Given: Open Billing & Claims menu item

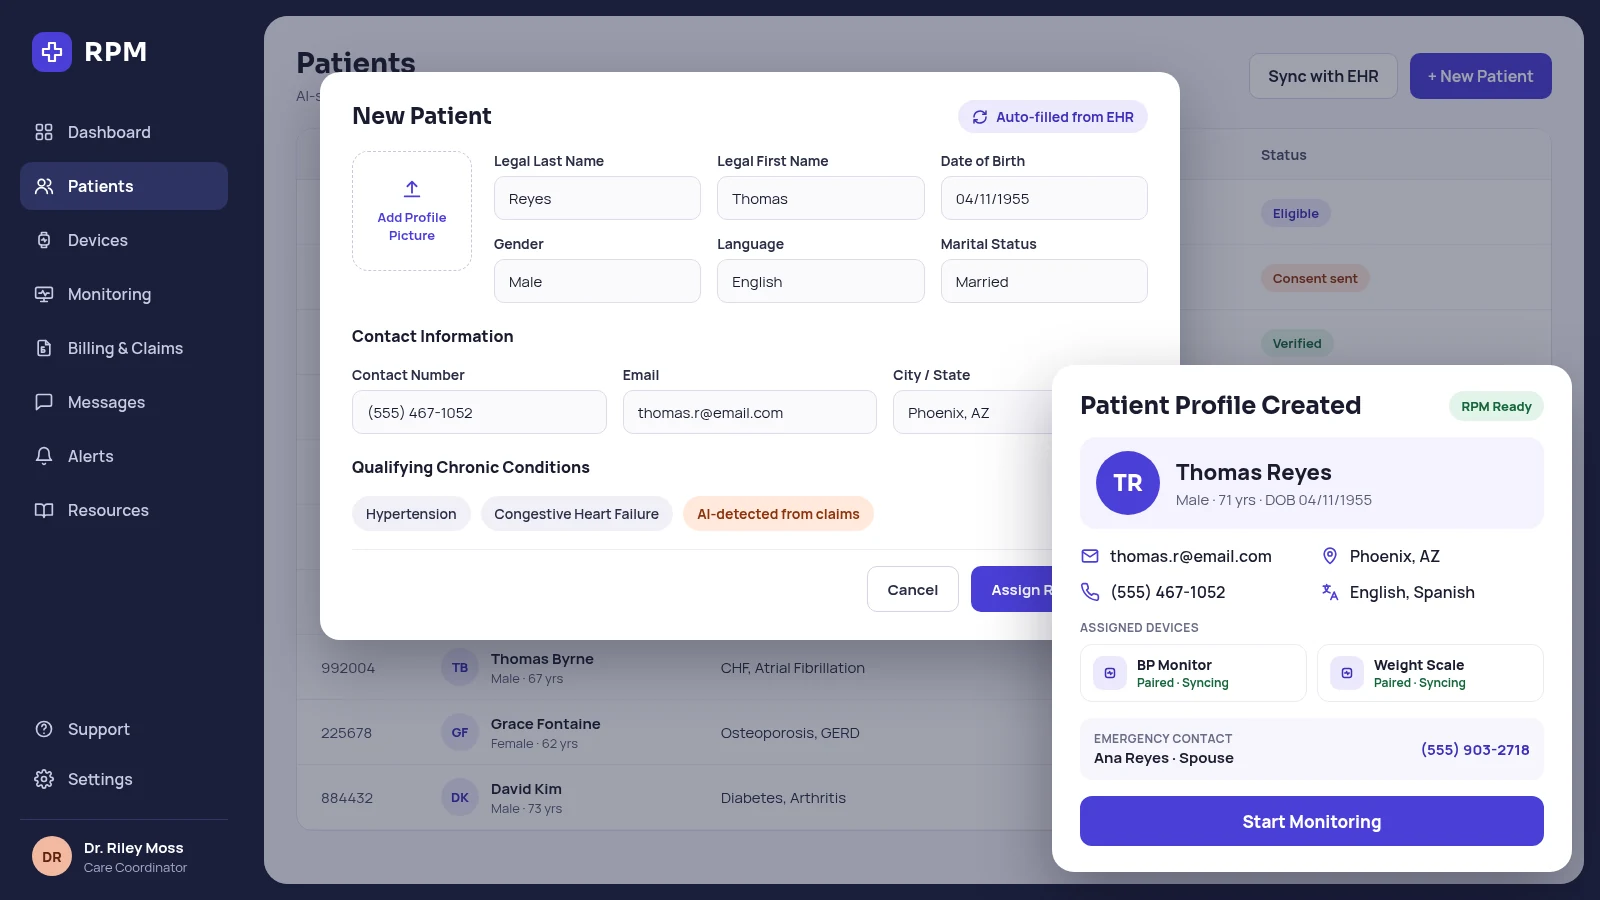Looking at the screenshot, I should click(x=124, y=348).
